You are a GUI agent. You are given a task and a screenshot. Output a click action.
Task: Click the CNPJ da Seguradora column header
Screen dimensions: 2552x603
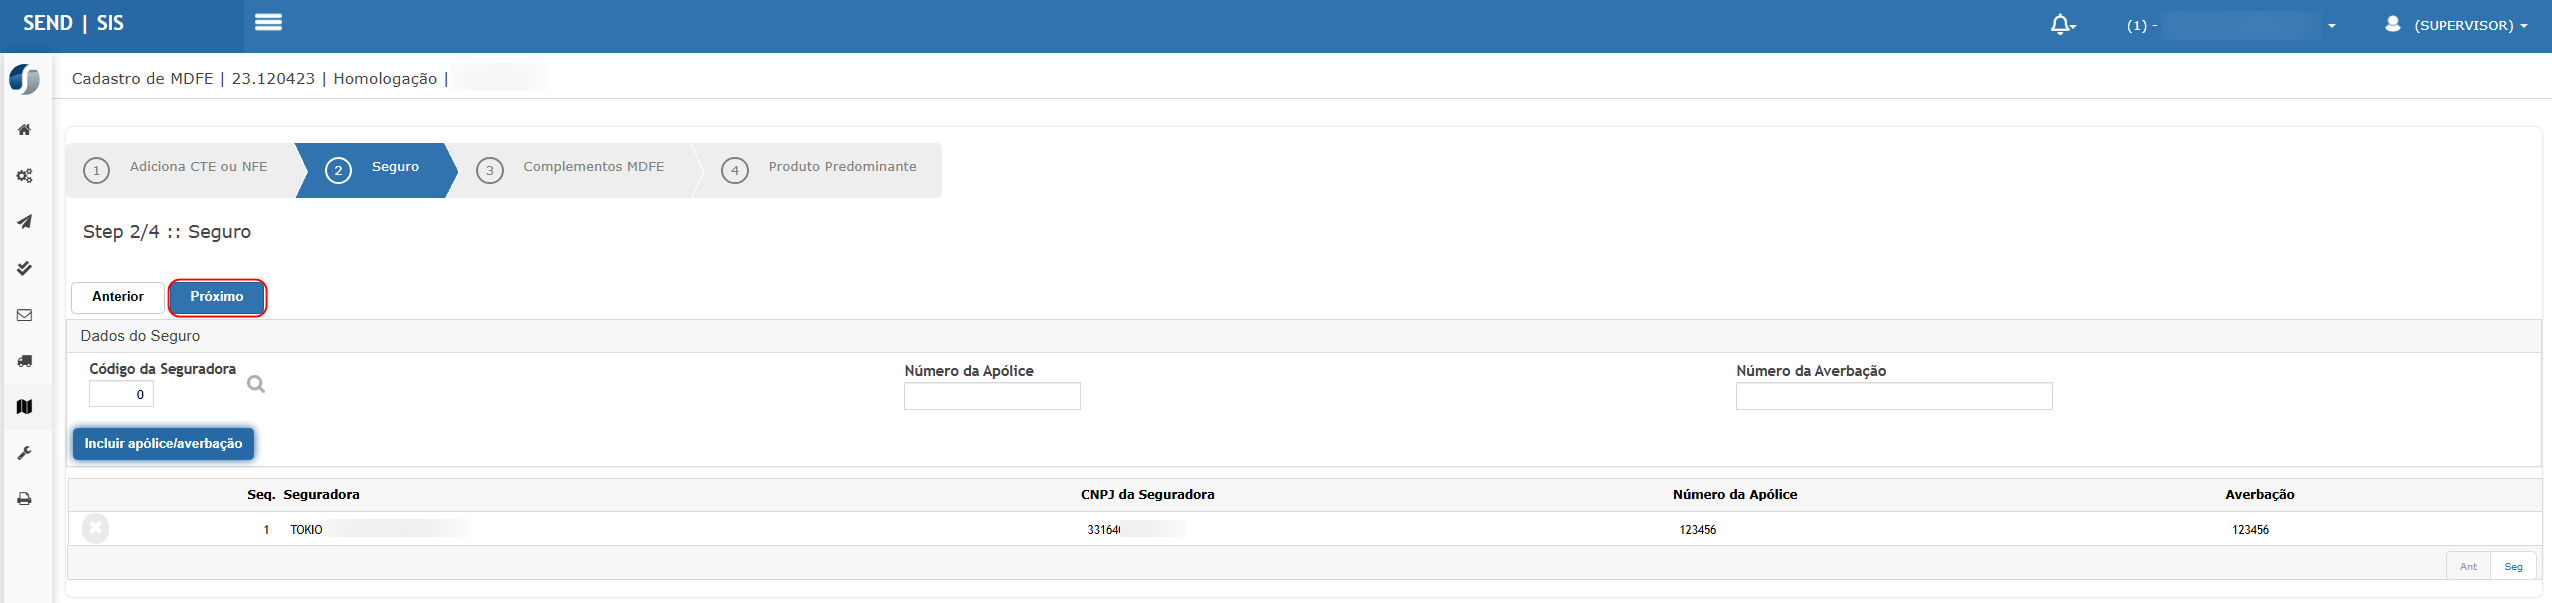point(1147,495)
